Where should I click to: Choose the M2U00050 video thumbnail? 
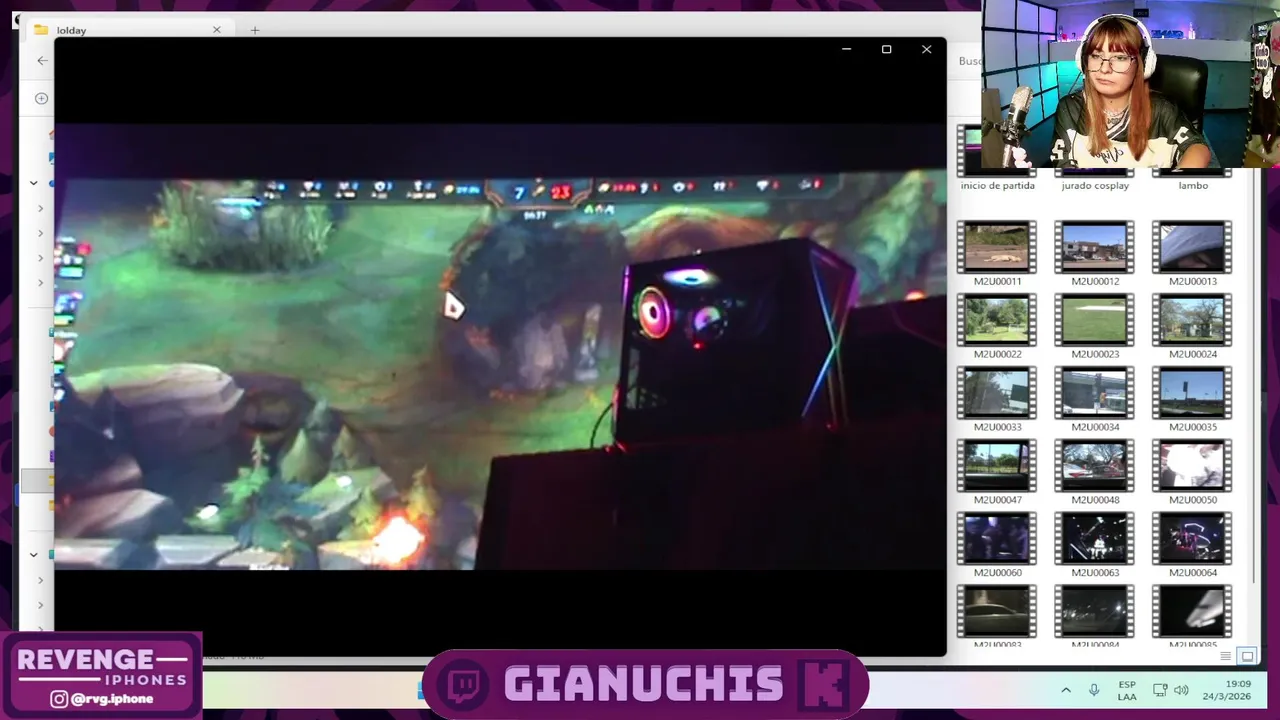tap(1192, 466)
